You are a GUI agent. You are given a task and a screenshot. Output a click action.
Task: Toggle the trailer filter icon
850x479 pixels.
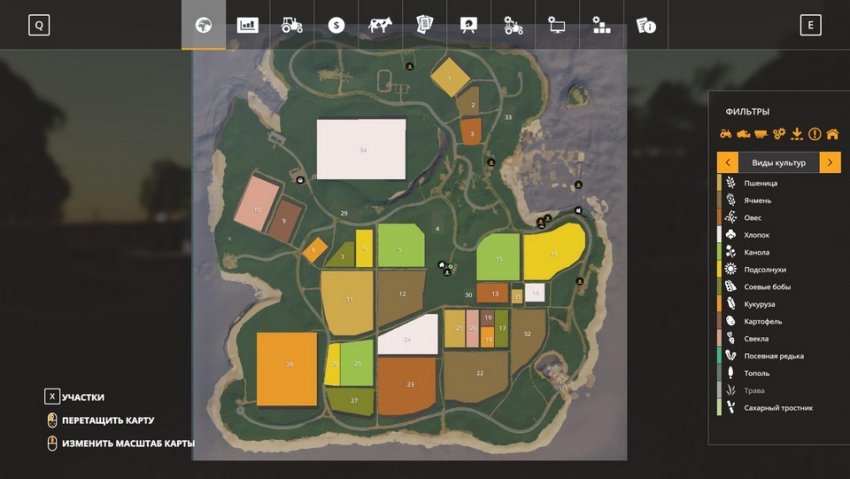(761, 134)
